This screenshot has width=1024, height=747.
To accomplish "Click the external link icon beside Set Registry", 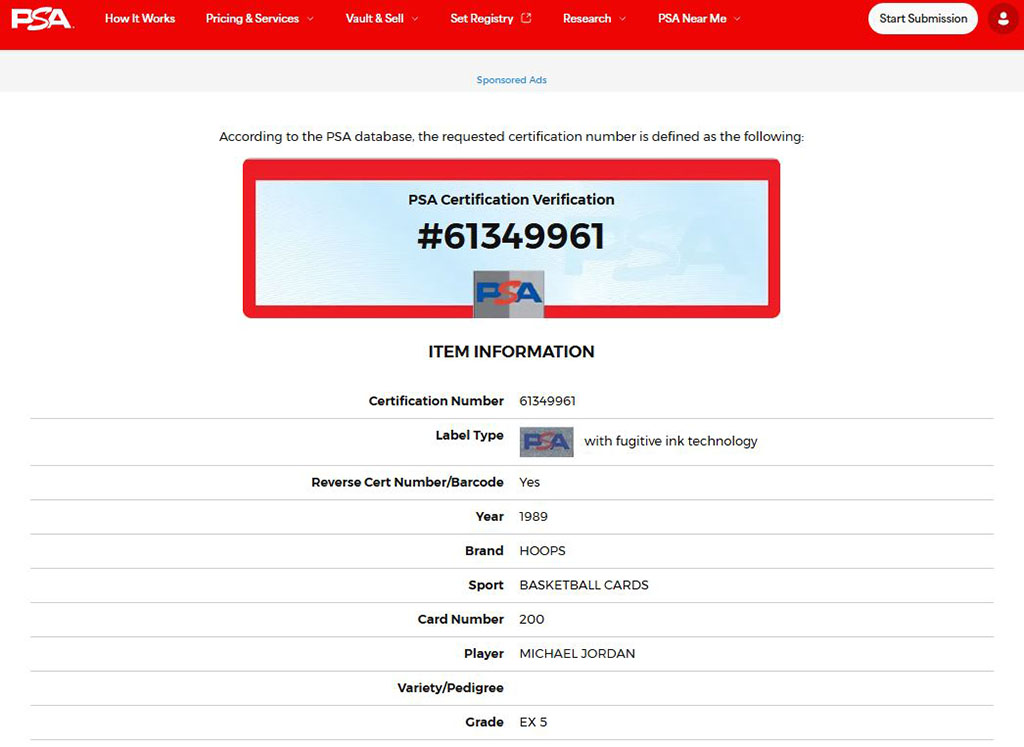I will 527,18.
